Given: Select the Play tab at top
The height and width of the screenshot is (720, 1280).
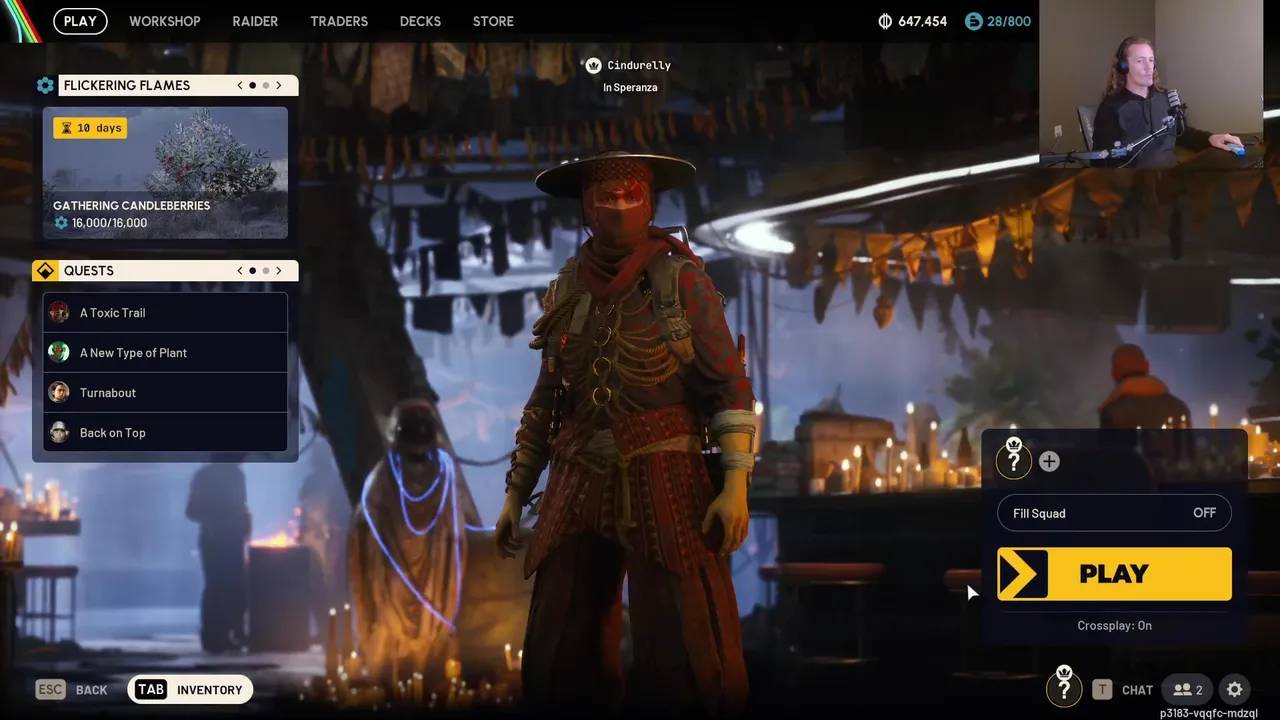Looking at the screenshot, I should (80, 21).
